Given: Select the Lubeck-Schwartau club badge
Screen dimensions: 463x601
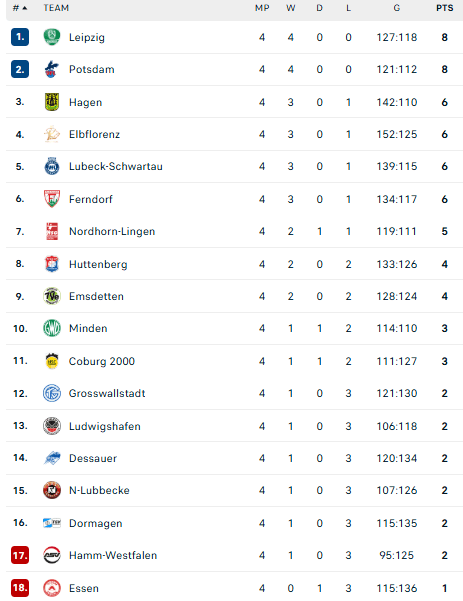Looking at the screenshot, I should point(52,166).
